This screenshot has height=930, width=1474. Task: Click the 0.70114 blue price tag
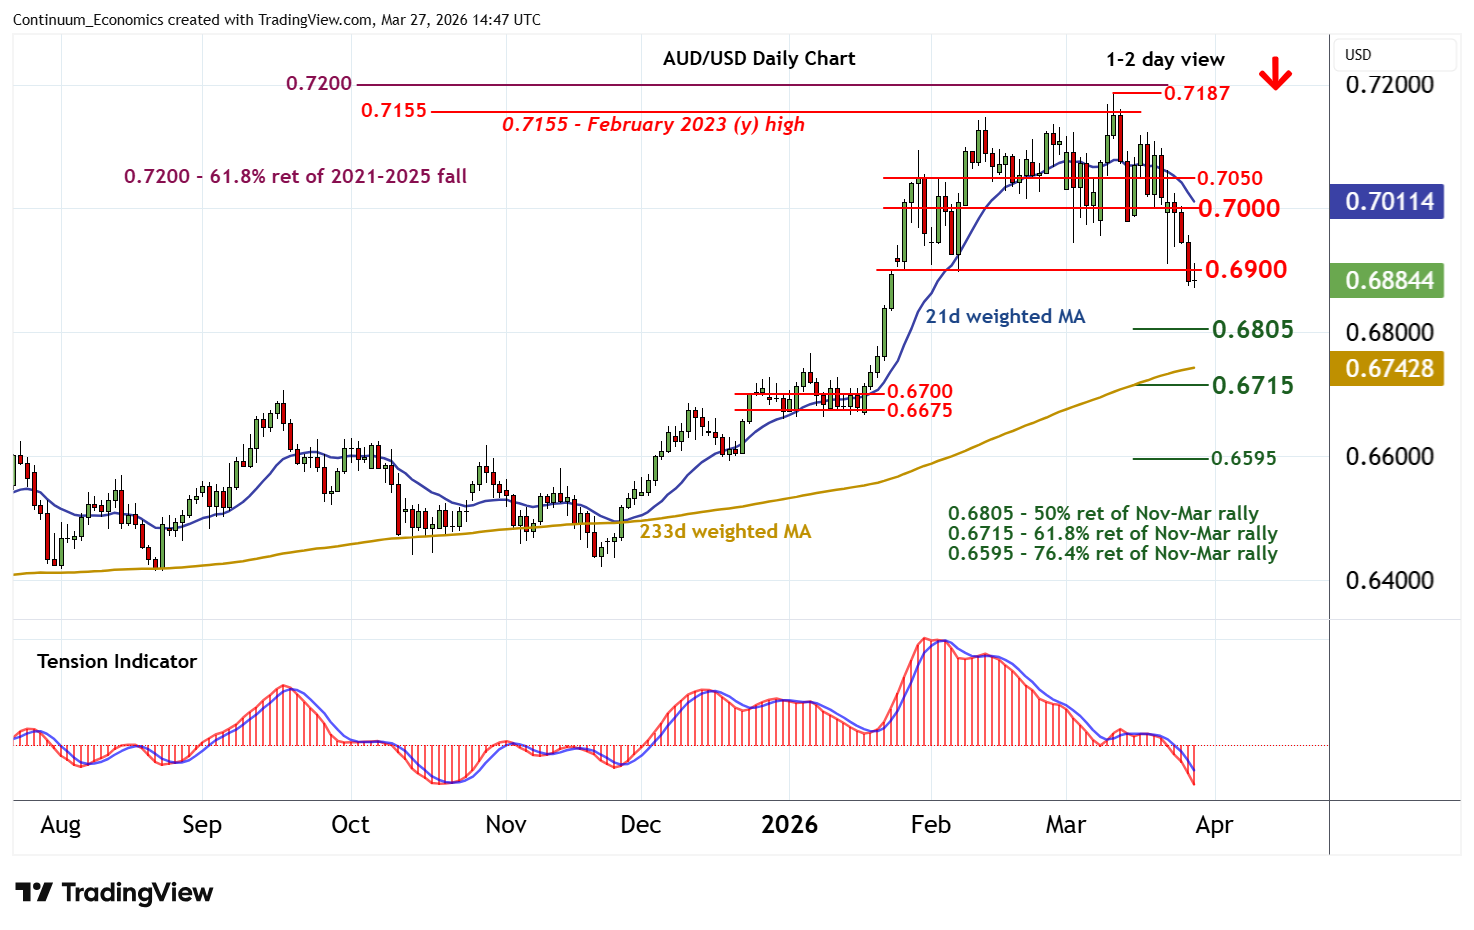tap(1389, 201)
